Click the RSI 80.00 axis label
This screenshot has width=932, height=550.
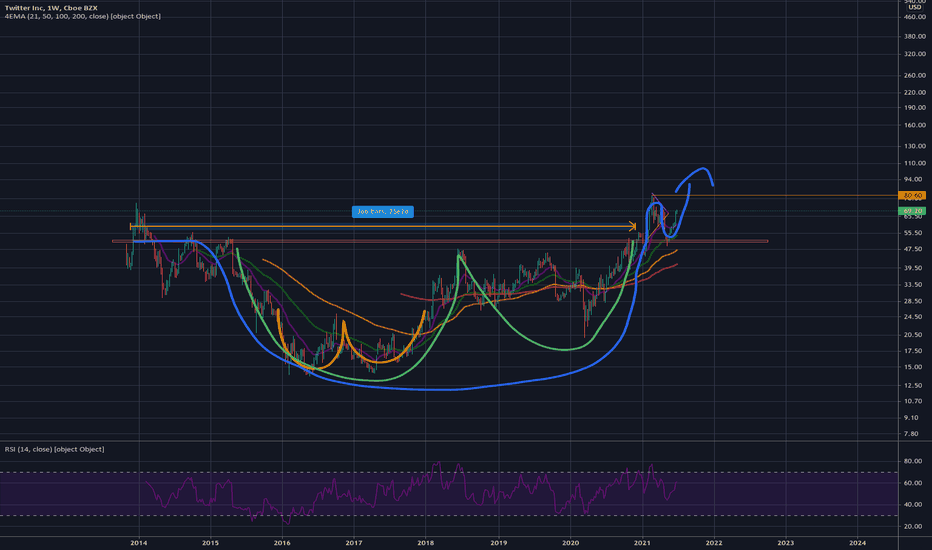[913, 461]
